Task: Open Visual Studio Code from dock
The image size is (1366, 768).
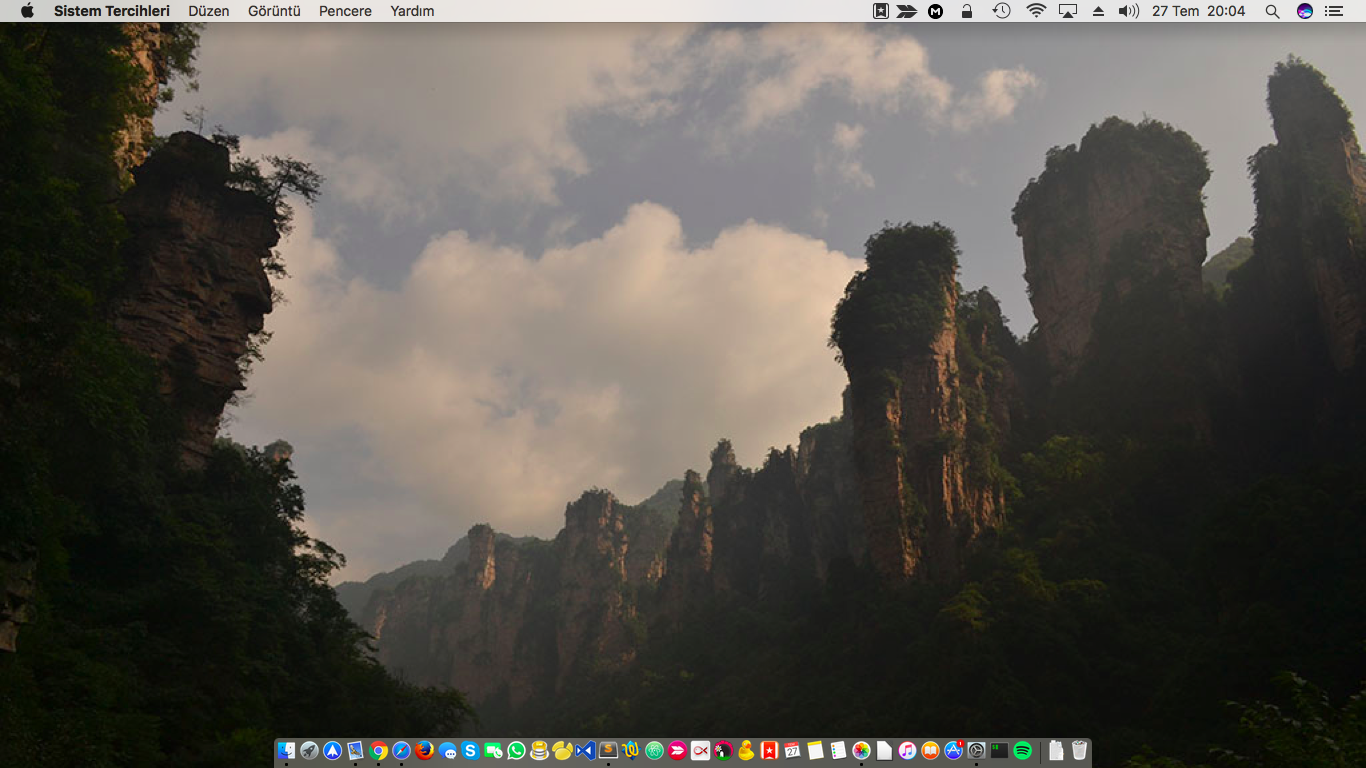Action: coord(585,750)
